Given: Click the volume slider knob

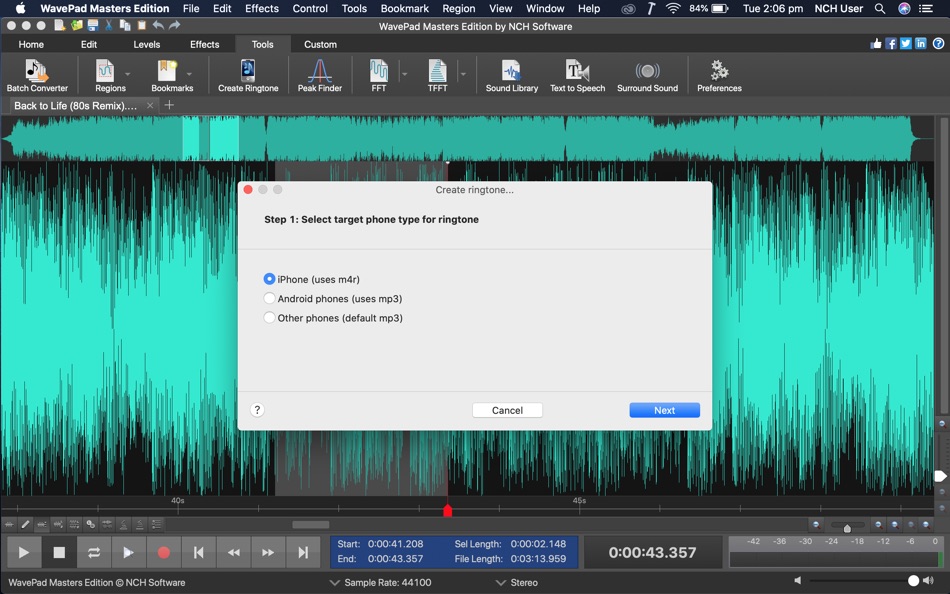Looking at the screenshot, I should pos(913,581).
